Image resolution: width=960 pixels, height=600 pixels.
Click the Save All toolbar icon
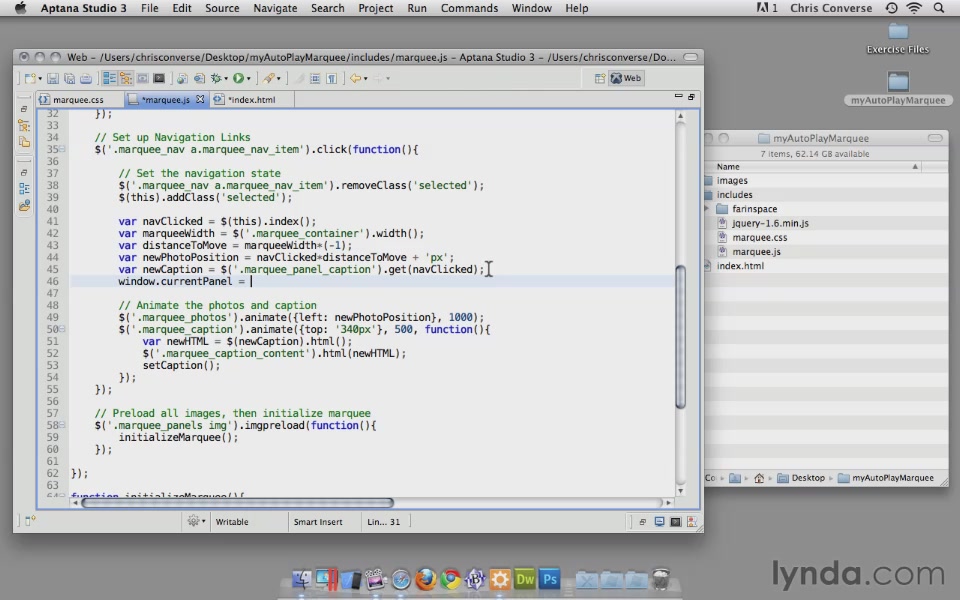point(69,78)
